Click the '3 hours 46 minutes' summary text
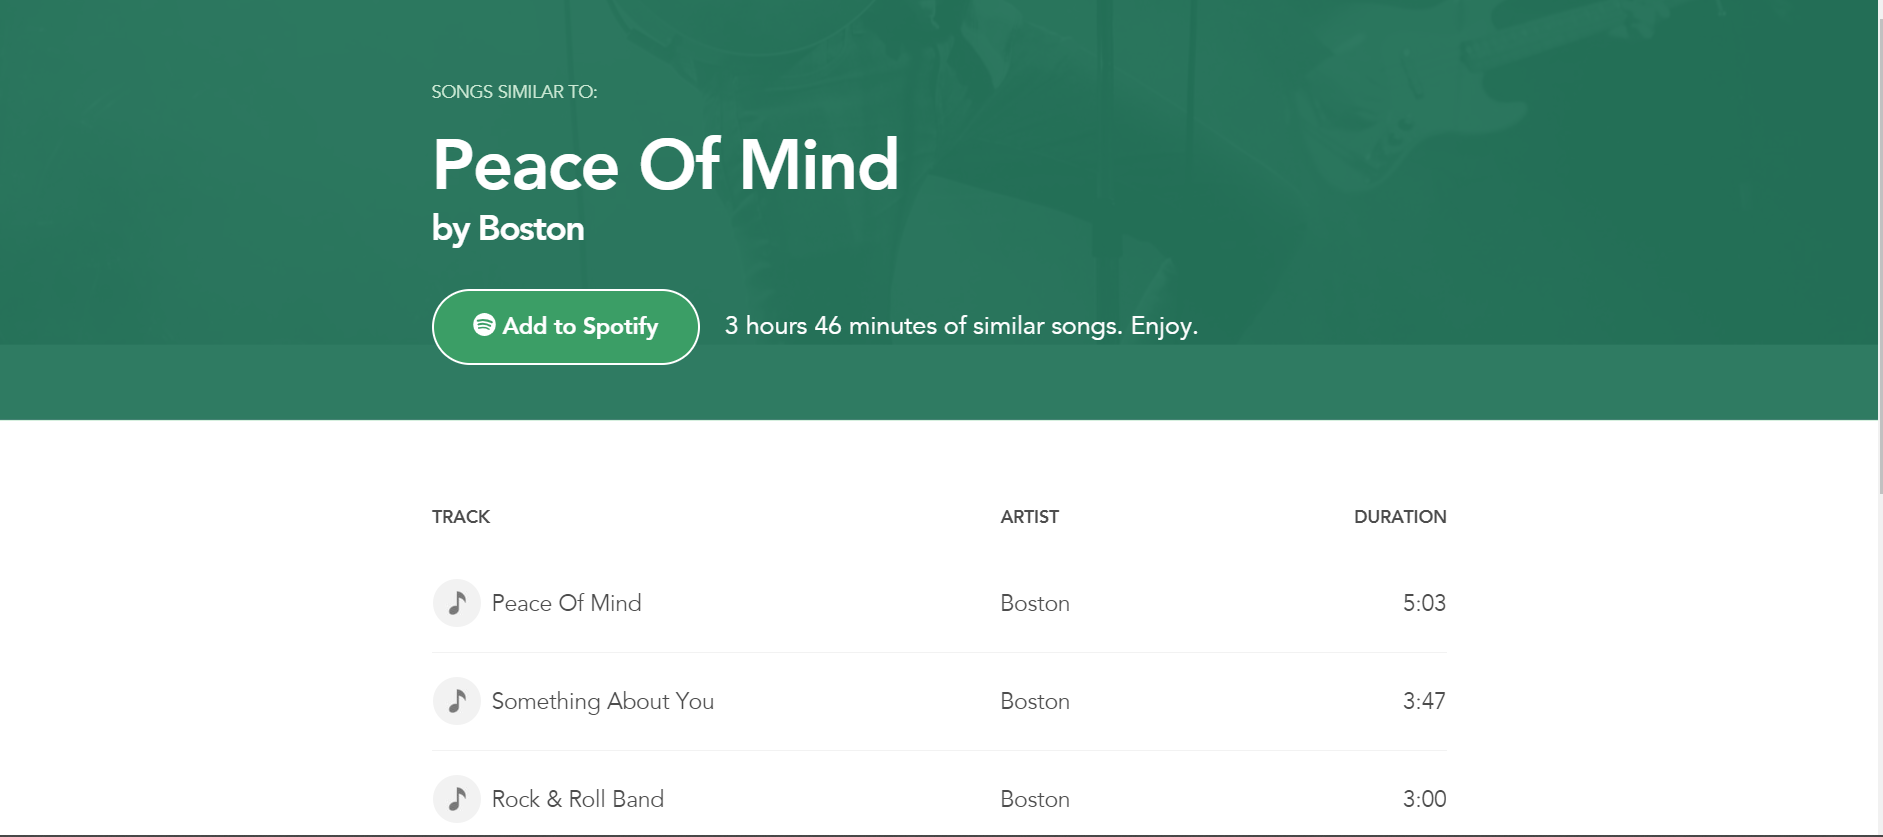Viewport: 1883px width, 837px height. [961, 326]
